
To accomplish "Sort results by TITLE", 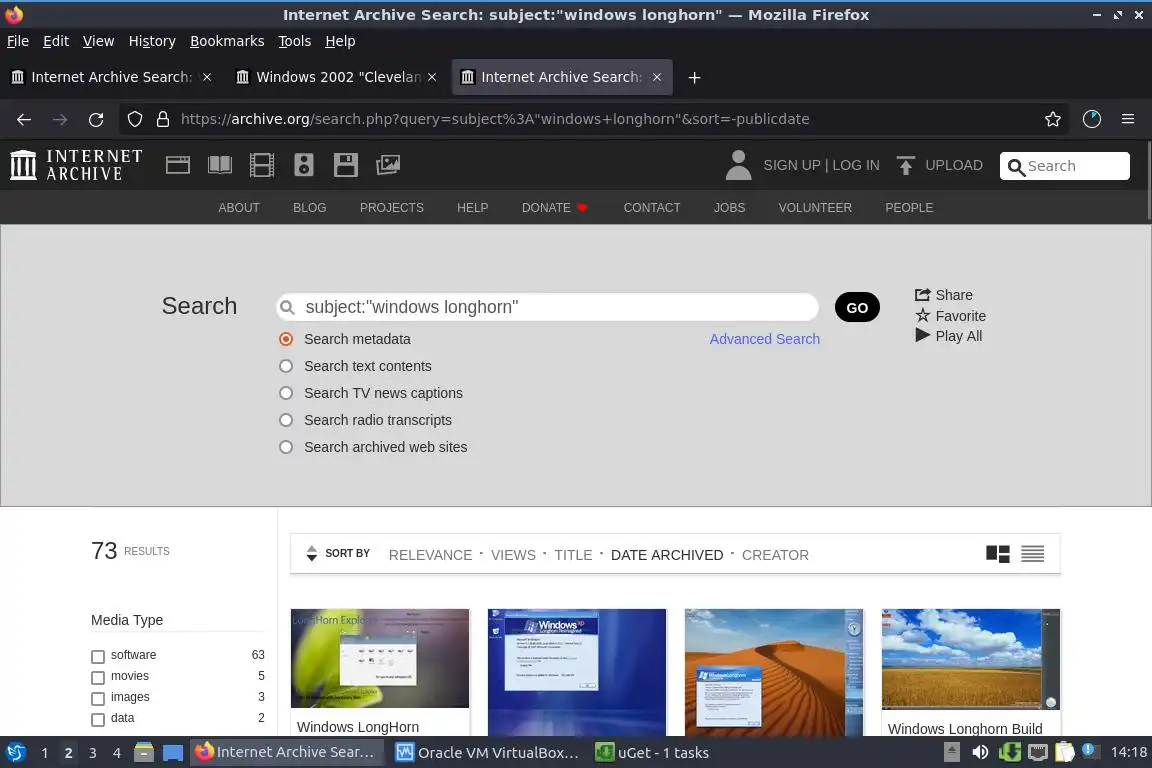I will [x=573, y=555].
